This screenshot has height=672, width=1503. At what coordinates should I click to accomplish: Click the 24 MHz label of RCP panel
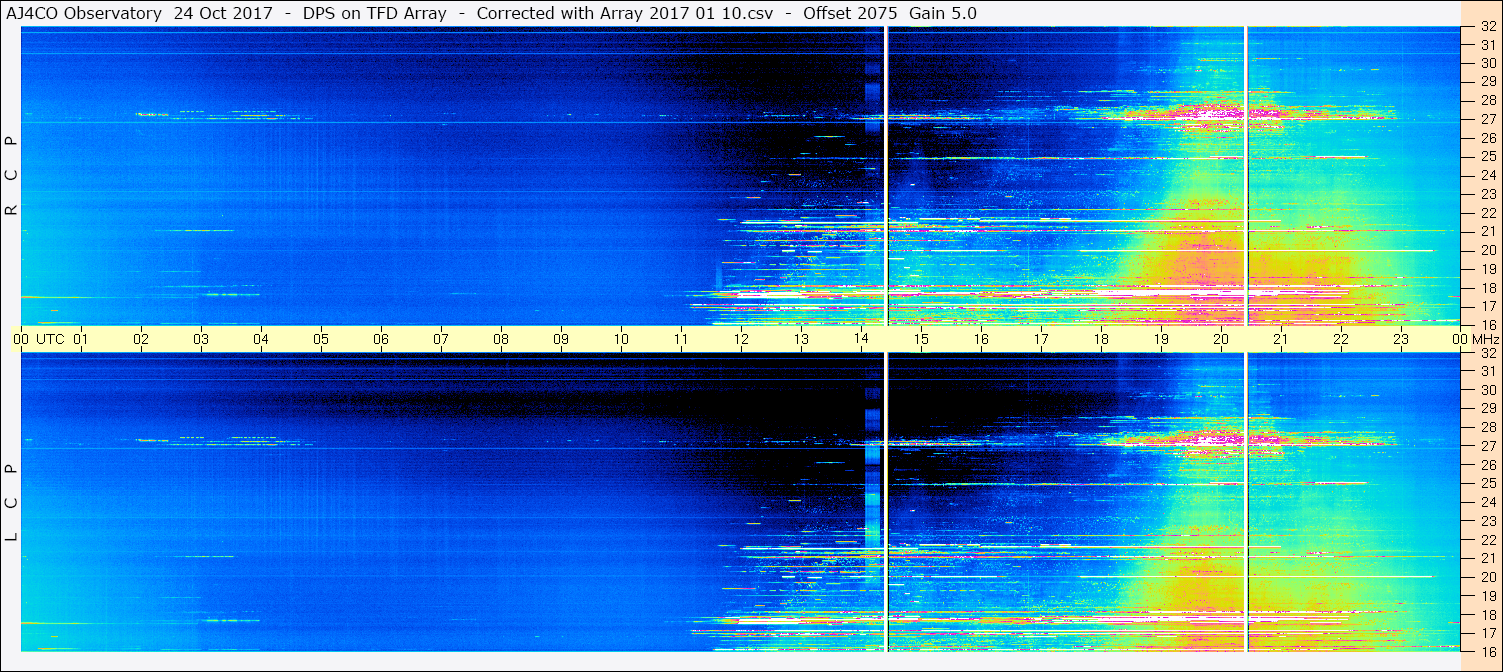tap(1487, 175)
